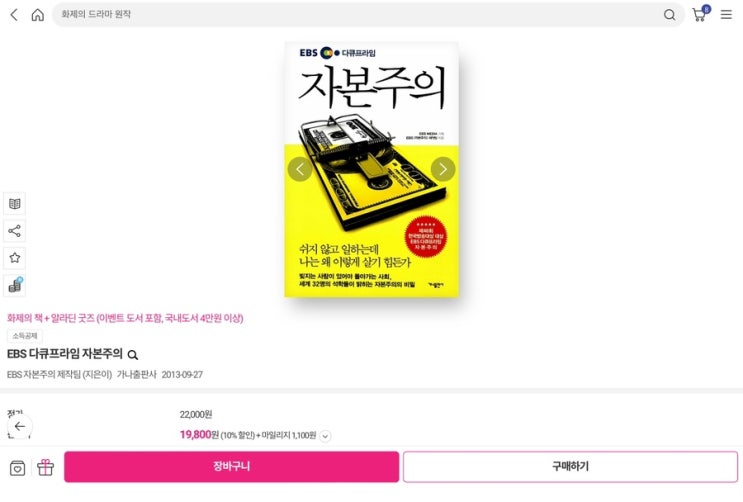Buy now with 구매하기 button
Viewport: 743px width, 502px height.
(x=570, y=466)
